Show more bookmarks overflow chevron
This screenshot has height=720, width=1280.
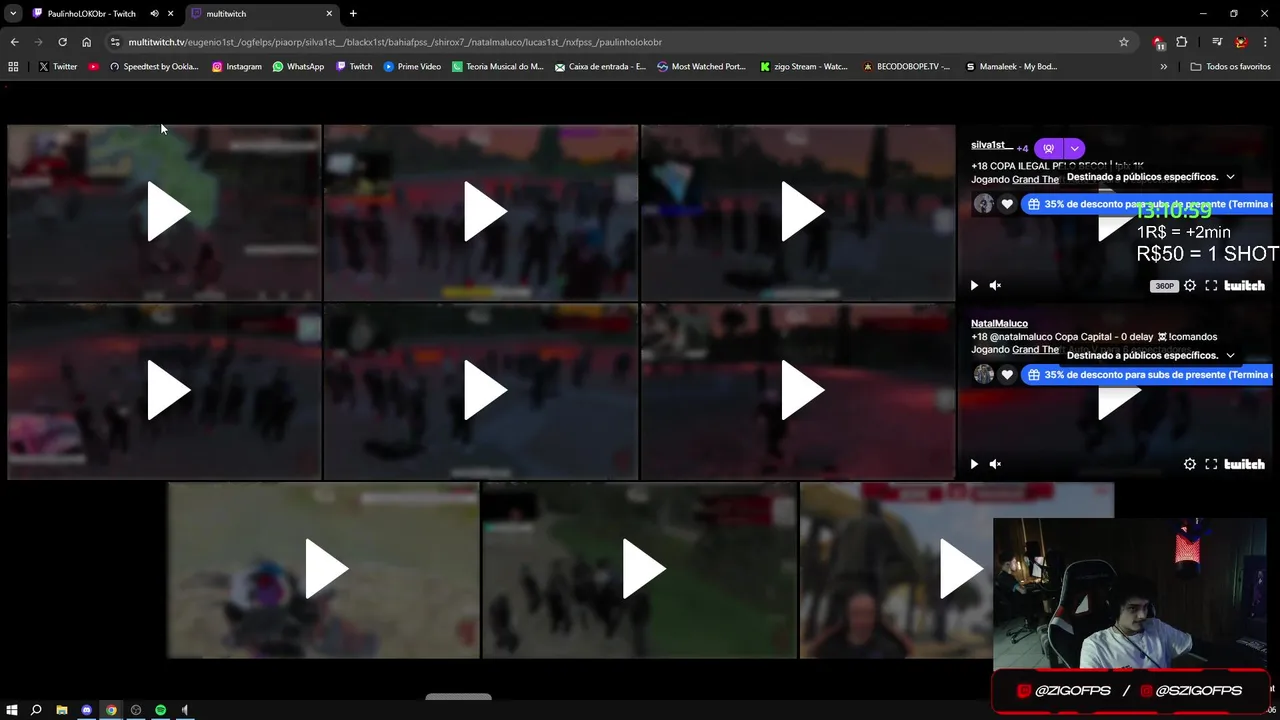[1163, 67]
